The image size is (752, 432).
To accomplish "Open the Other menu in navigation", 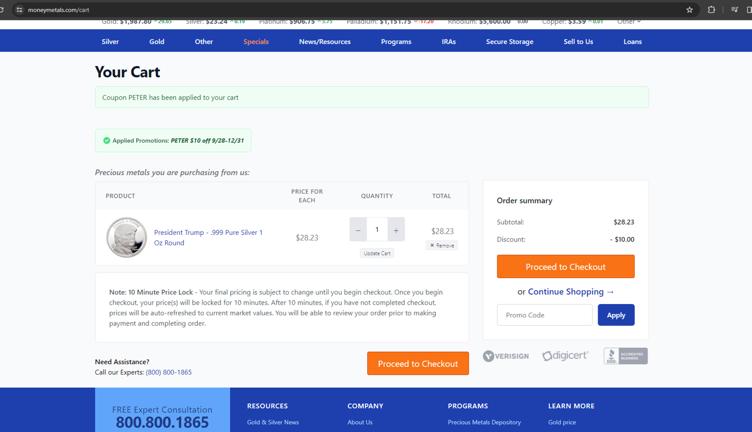I will tap(204, 42).
